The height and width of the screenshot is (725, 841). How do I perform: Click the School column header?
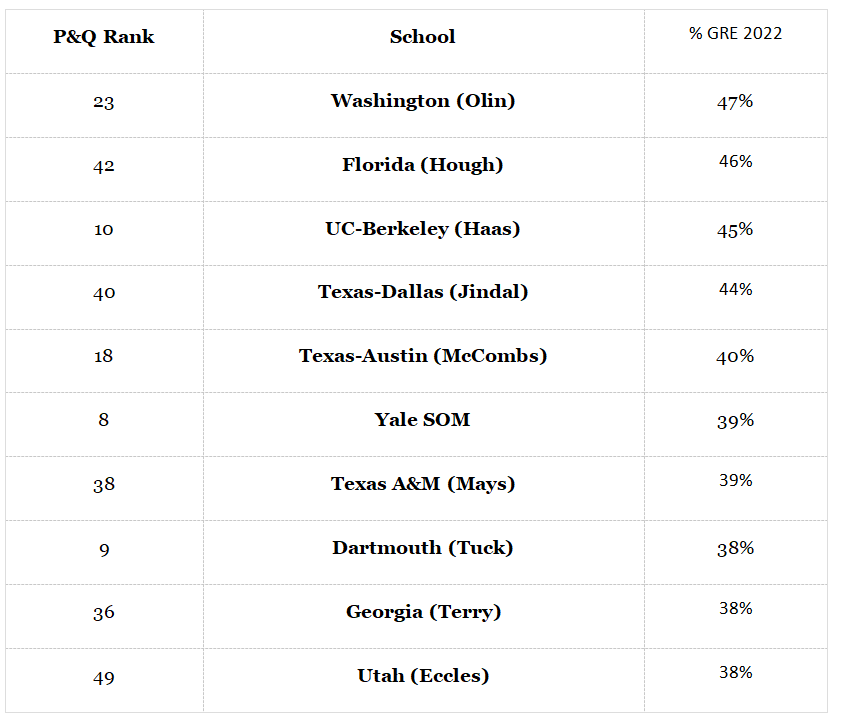[x=423, y=37]
